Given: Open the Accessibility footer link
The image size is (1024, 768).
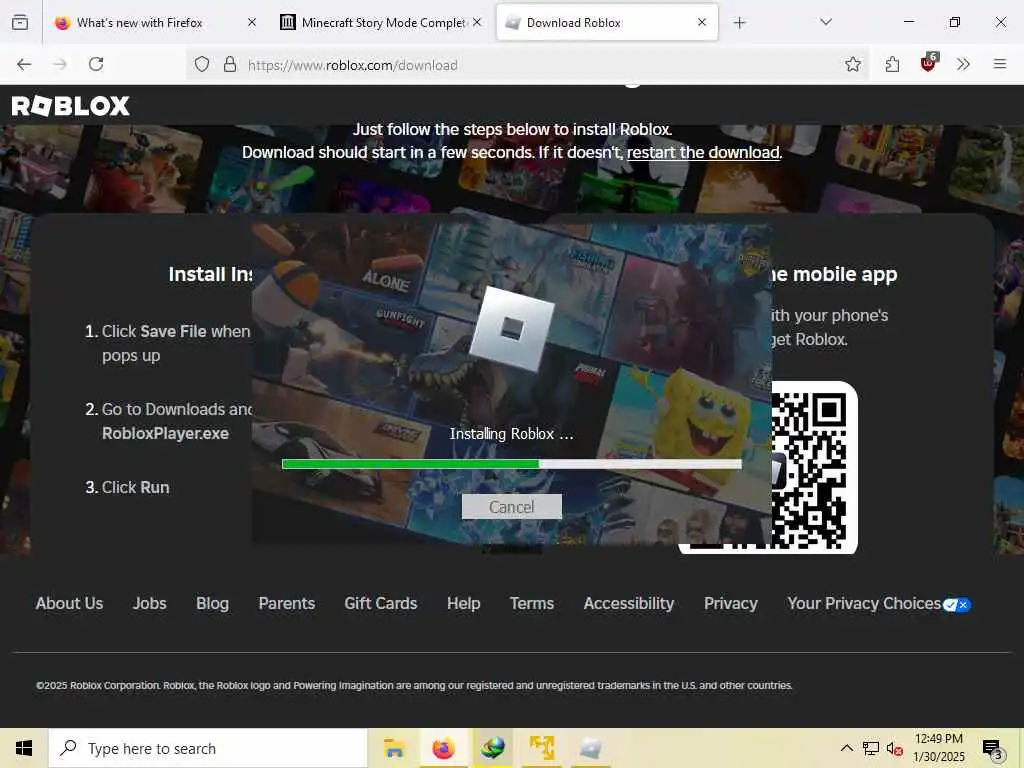Looking at the screenshot, I should click(629, 603).
